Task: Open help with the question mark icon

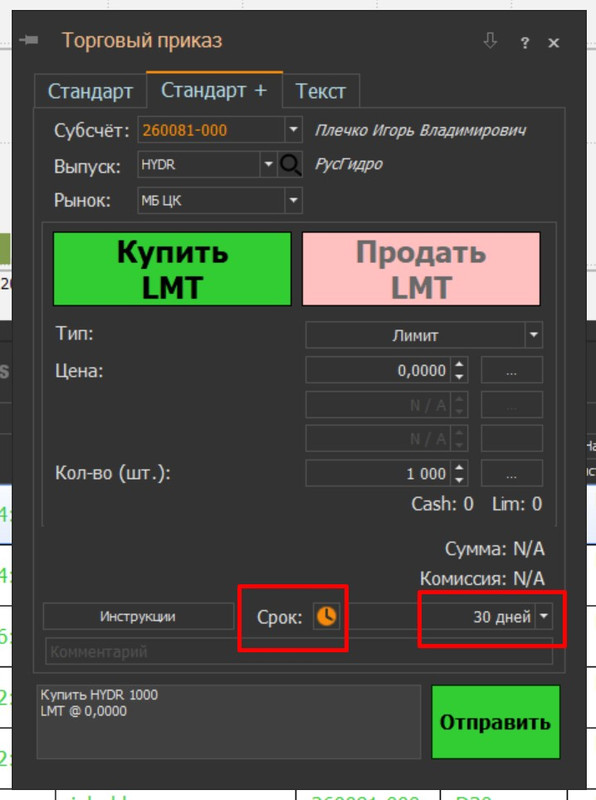Action: coord(525,43)
